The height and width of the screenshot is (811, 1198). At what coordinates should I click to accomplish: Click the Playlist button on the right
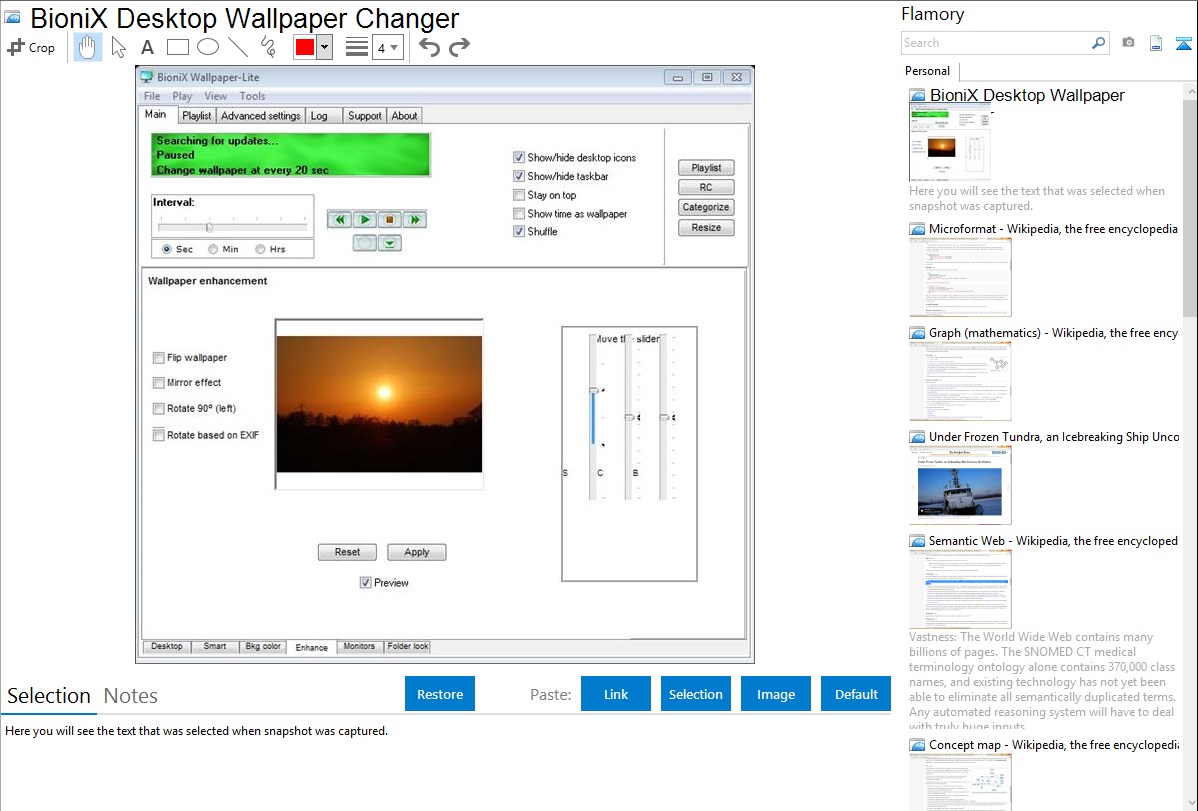click(x=706, y=167)
